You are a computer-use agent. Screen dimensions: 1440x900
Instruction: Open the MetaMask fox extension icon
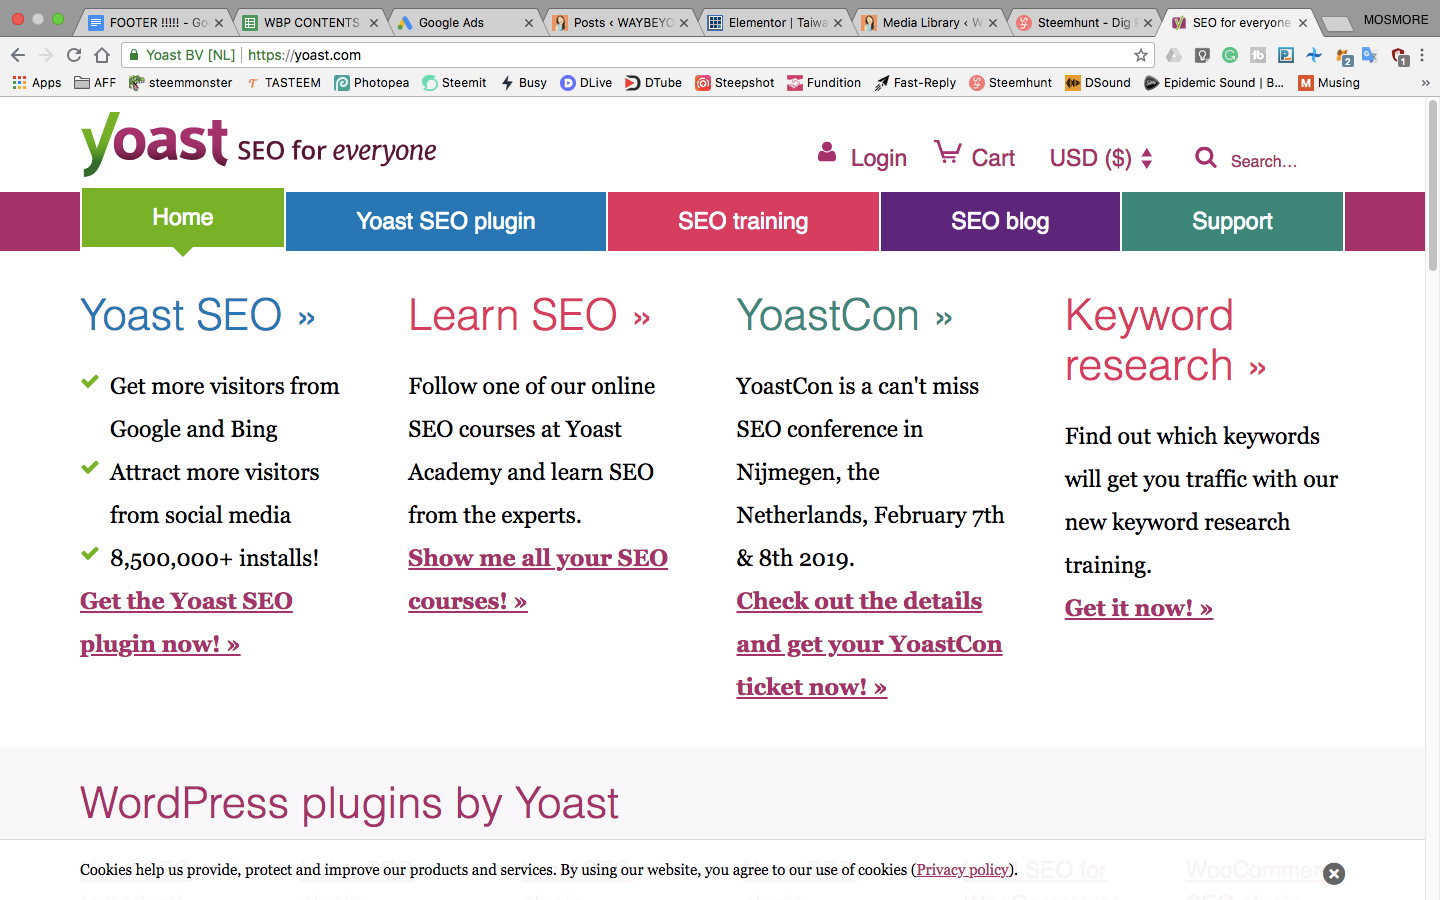1343,56
